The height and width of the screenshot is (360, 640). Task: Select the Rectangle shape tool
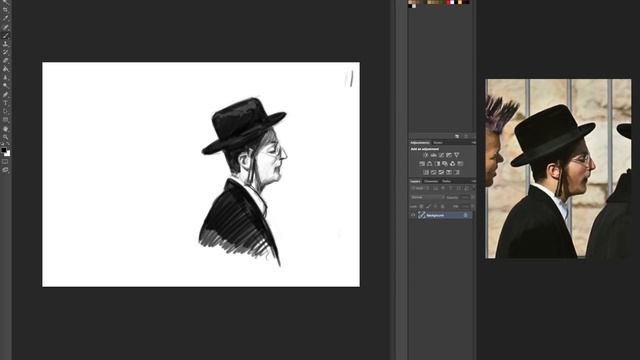(x=5, y=120)
